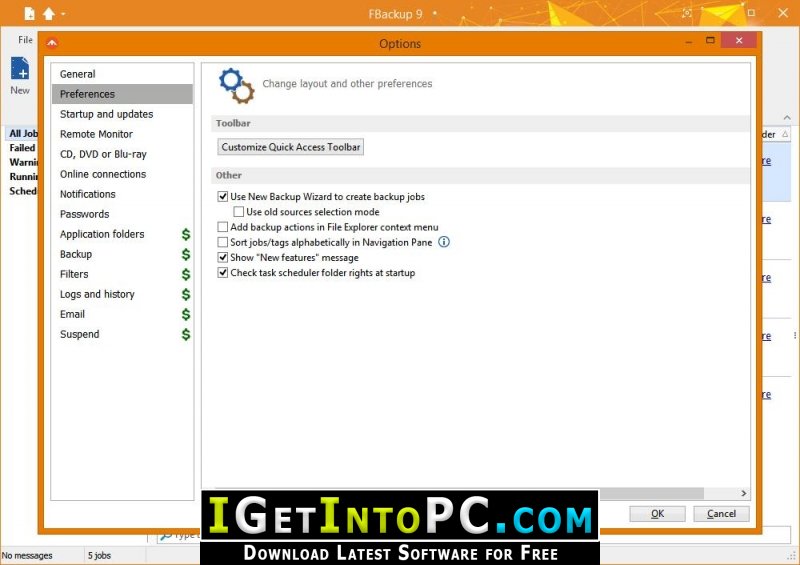This screenshot has width=800, height=565.
Task: Enable Add backup actions in File Explorer
Action: click(x=223, y=227)
